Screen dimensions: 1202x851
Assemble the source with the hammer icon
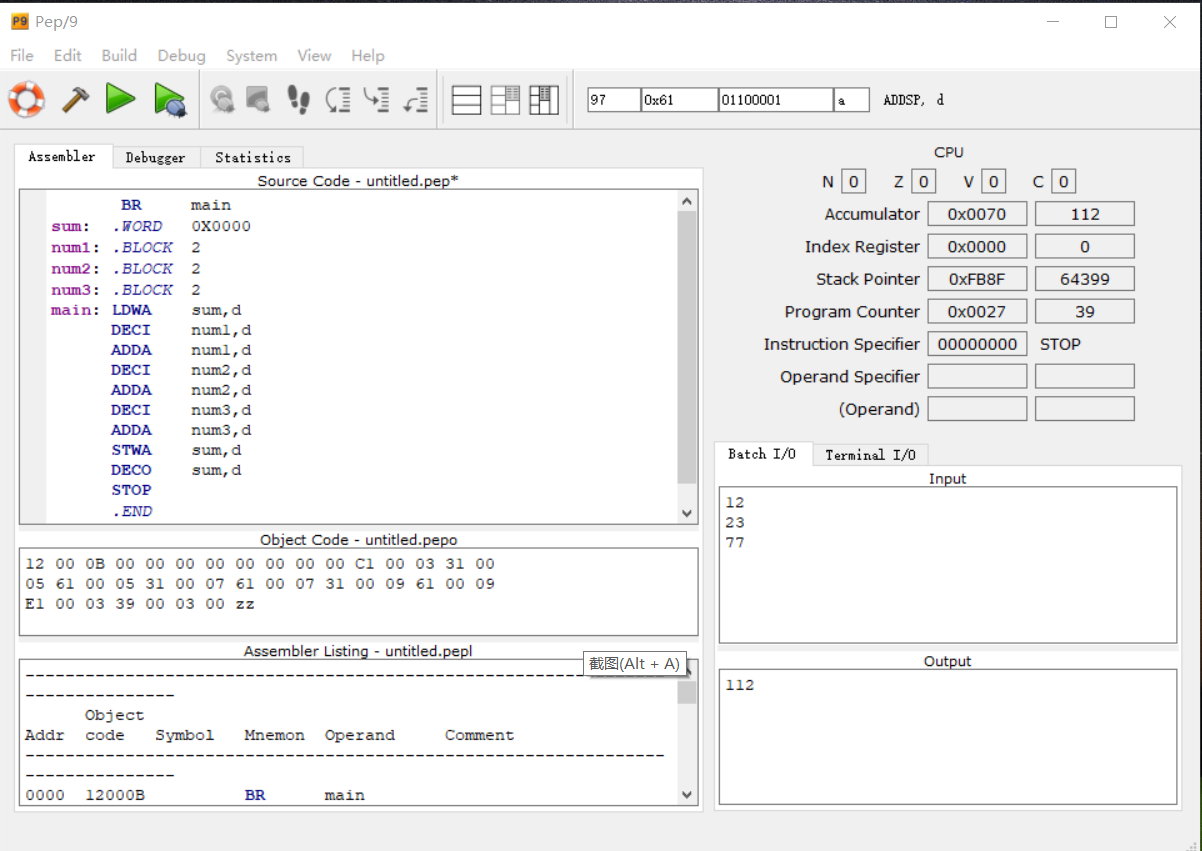[75, 99]
